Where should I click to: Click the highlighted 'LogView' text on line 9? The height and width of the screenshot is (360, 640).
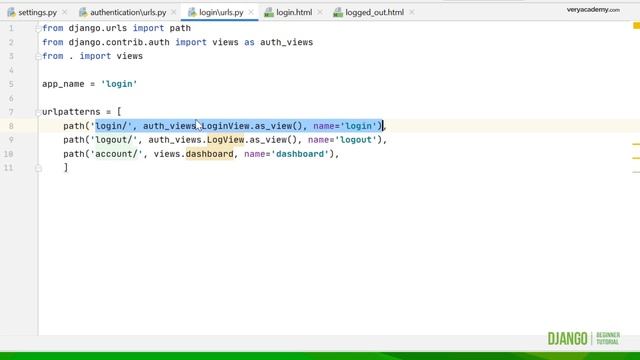point(225,140)
